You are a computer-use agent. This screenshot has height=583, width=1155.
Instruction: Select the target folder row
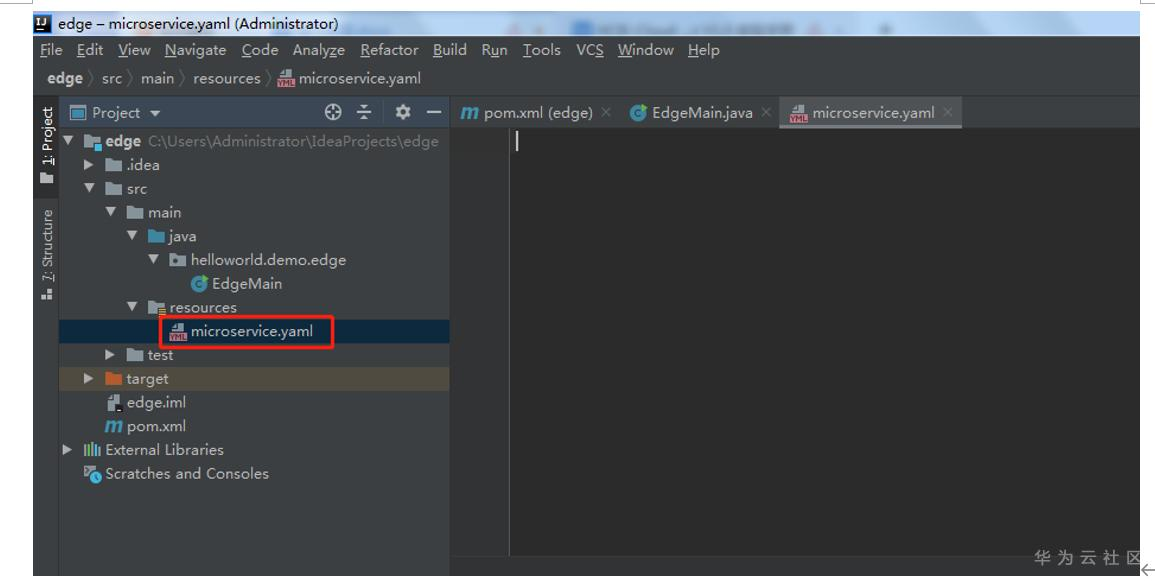tap(254, 379)
